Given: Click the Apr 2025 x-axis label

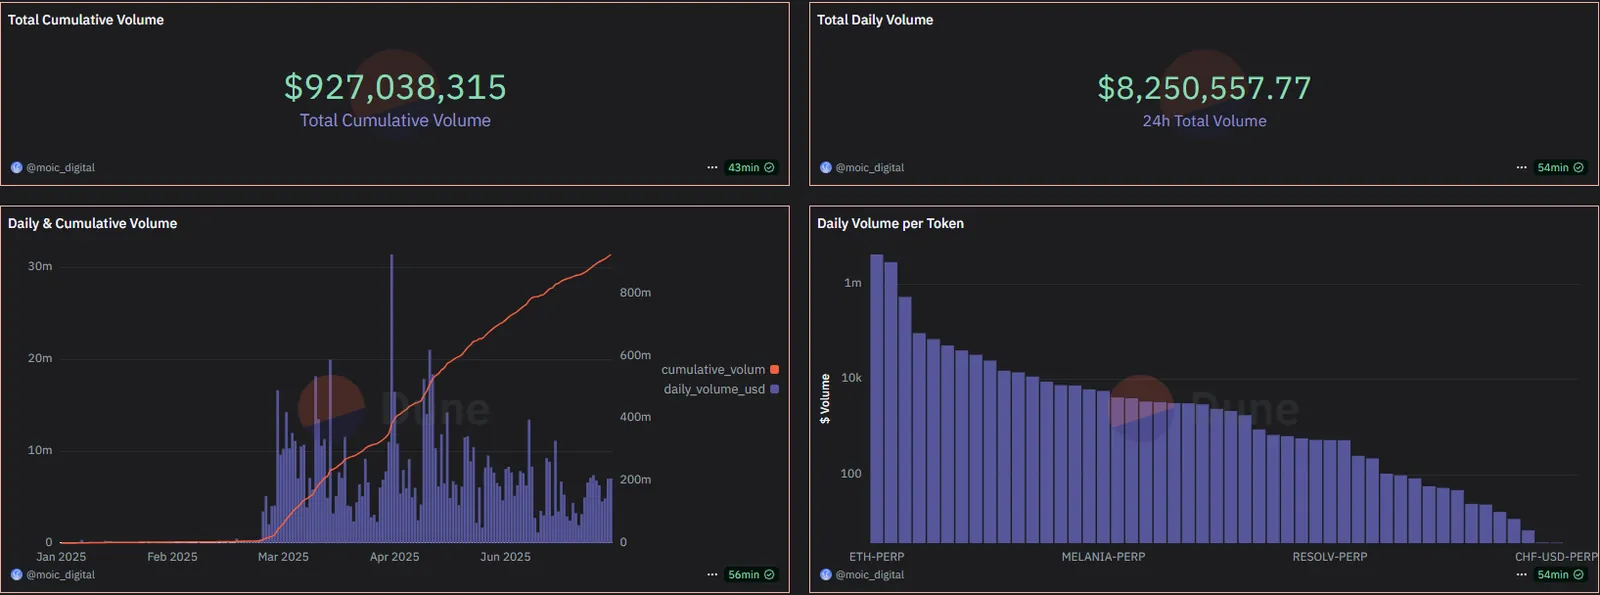Looking at the screenshot, I should tap(395, 557).
